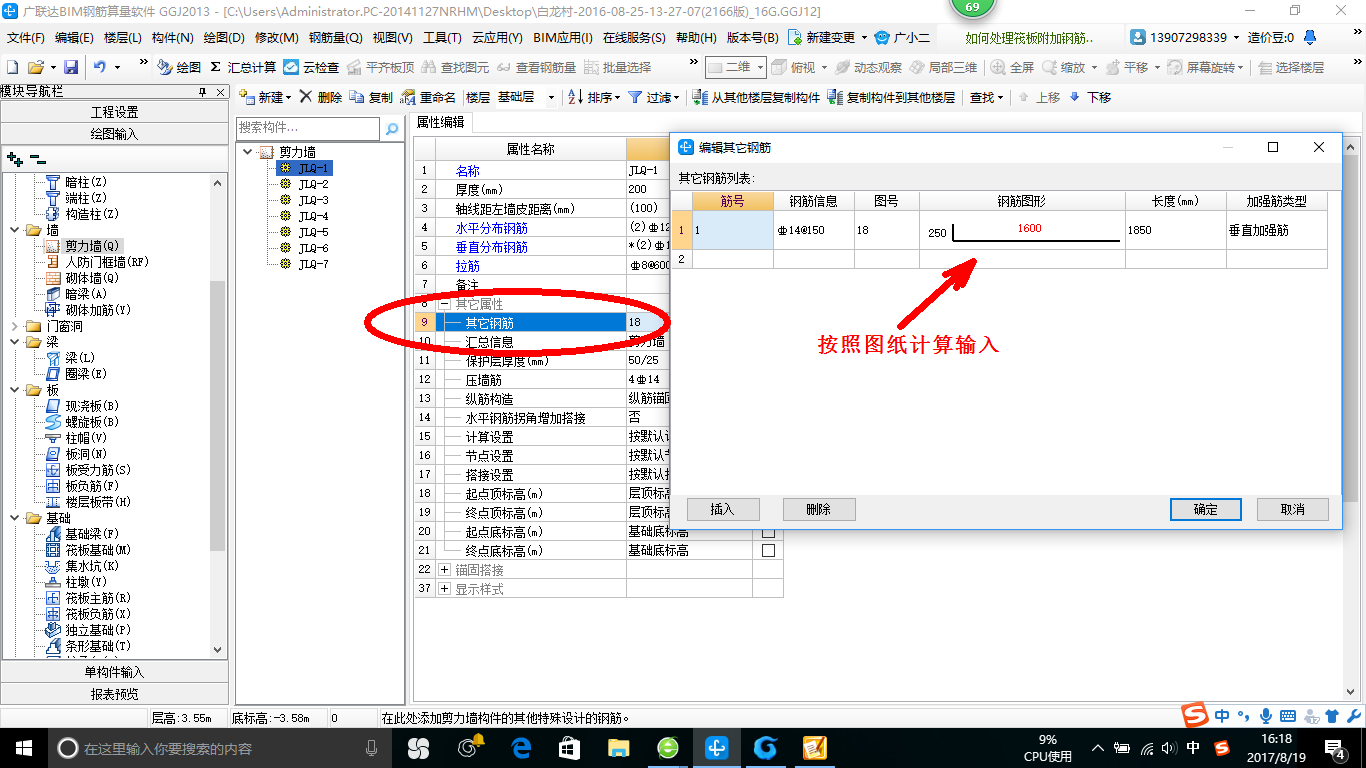
Task: Select 独立基础(P) tree item
Action: coord(98,630)
